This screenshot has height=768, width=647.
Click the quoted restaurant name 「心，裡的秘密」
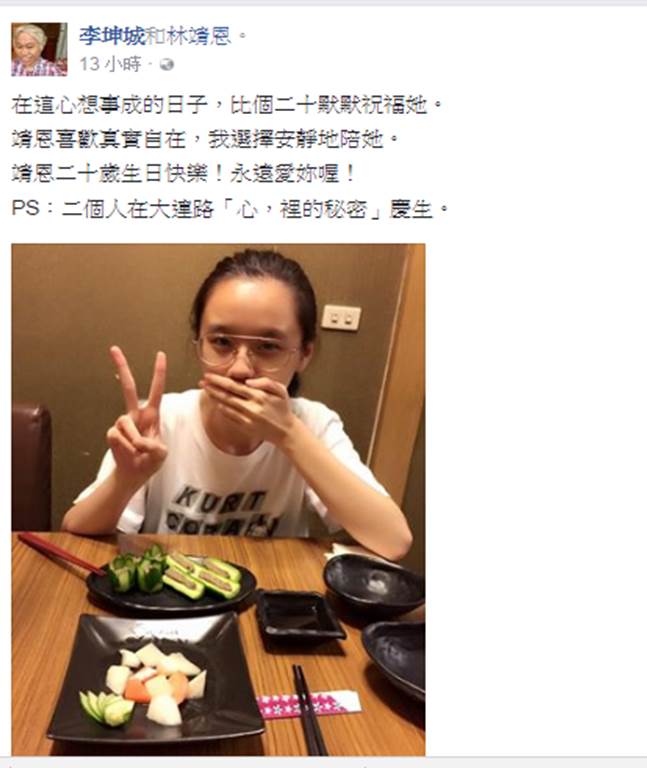[x=298, y=209]
